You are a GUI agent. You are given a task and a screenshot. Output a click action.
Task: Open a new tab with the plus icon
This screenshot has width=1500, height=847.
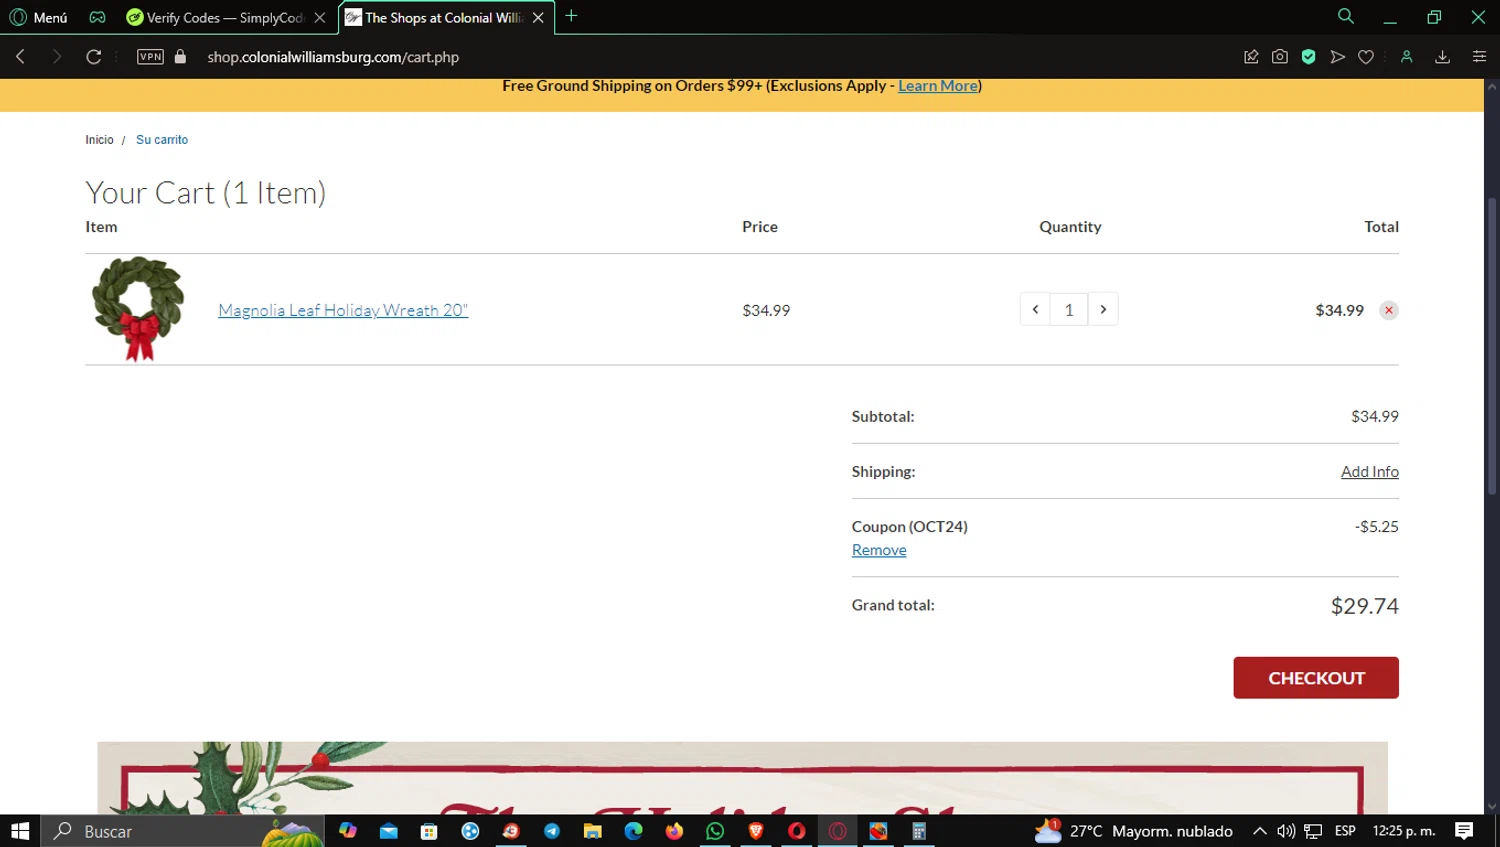(x=571, y=16)
